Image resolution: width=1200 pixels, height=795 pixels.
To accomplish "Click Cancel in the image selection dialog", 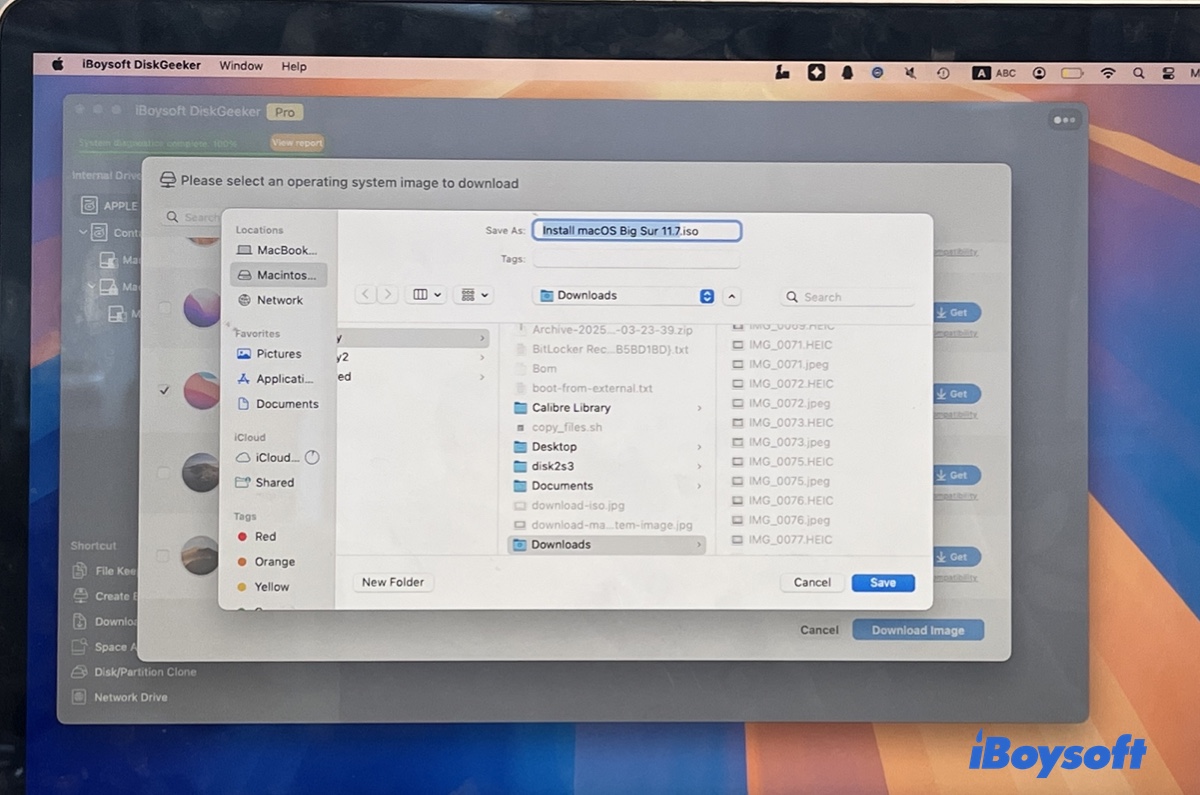I will 819,630.
